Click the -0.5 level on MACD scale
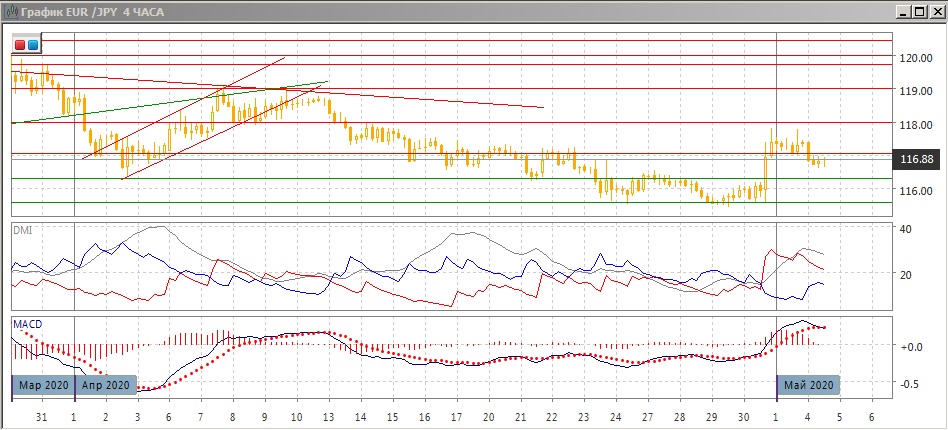The image size is (948, 430). pos(910,383)
